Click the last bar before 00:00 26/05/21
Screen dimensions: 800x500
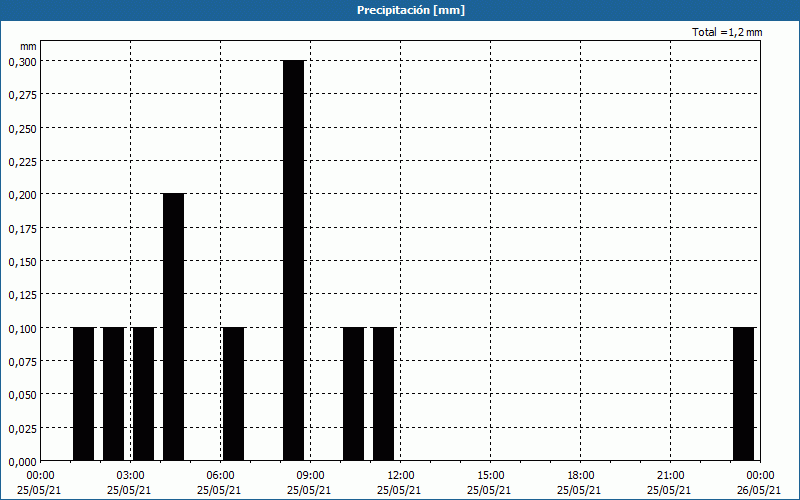[x=743, y=394]
